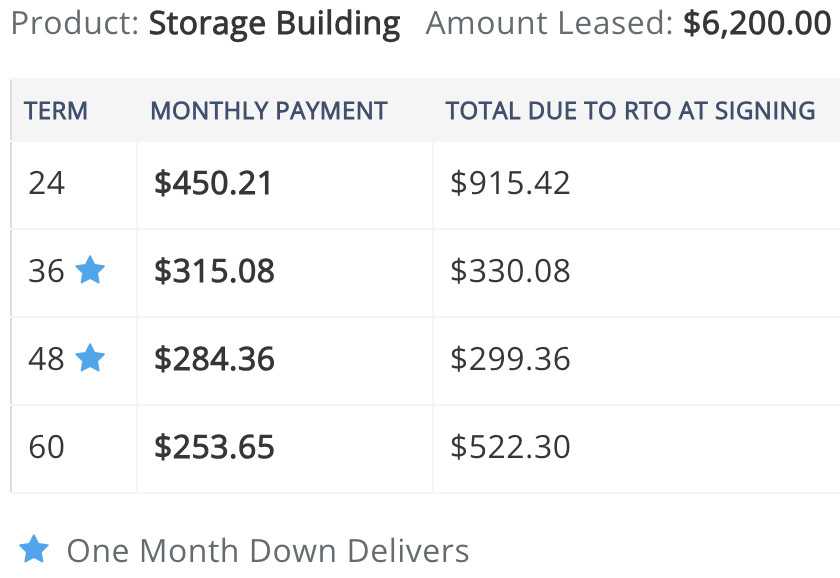Click the TERM column header

click(56, 111)
